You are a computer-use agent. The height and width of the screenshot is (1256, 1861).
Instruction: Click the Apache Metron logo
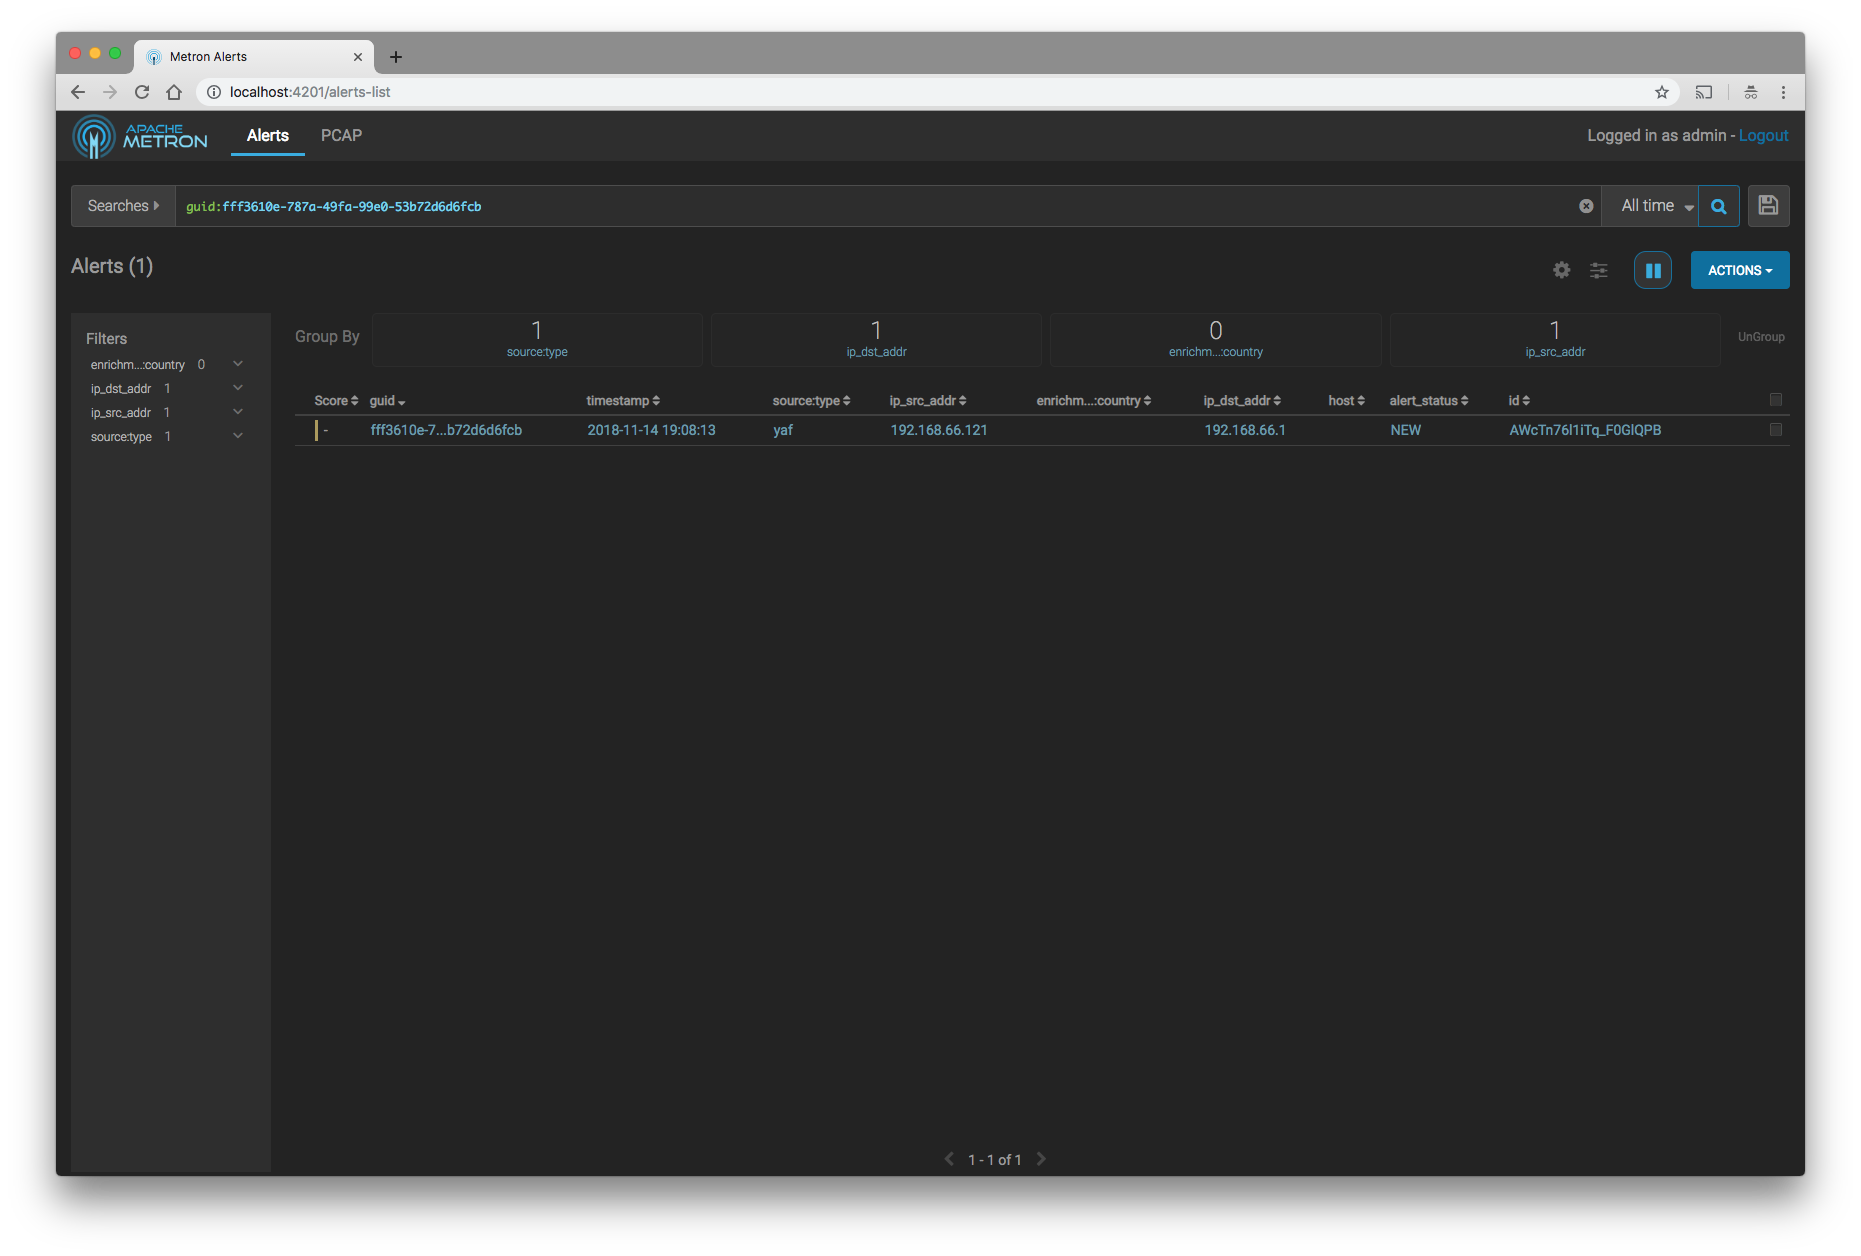[x=140, y=136]
